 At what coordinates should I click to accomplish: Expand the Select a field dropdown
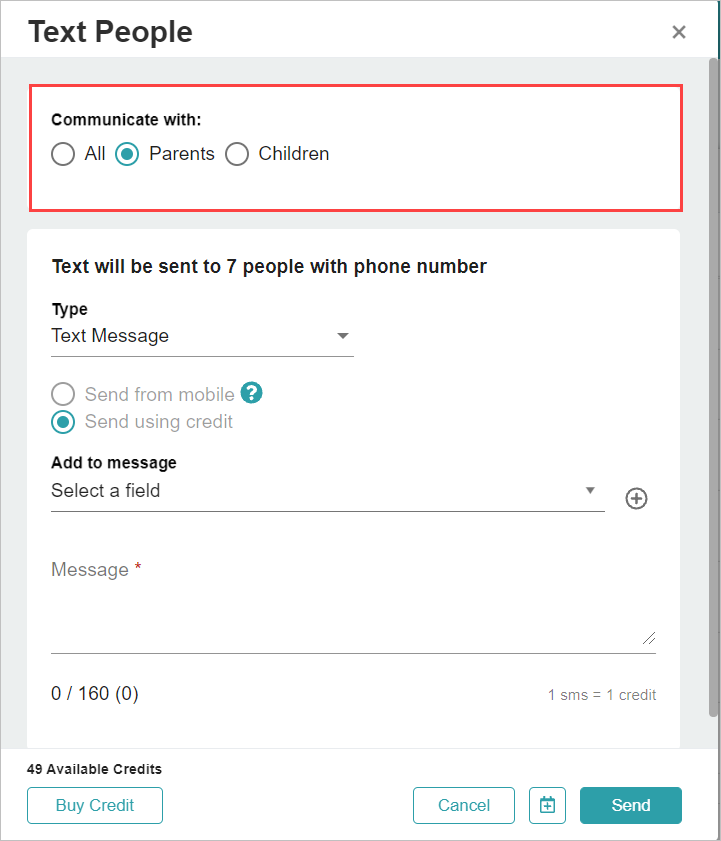pos(328,491)
